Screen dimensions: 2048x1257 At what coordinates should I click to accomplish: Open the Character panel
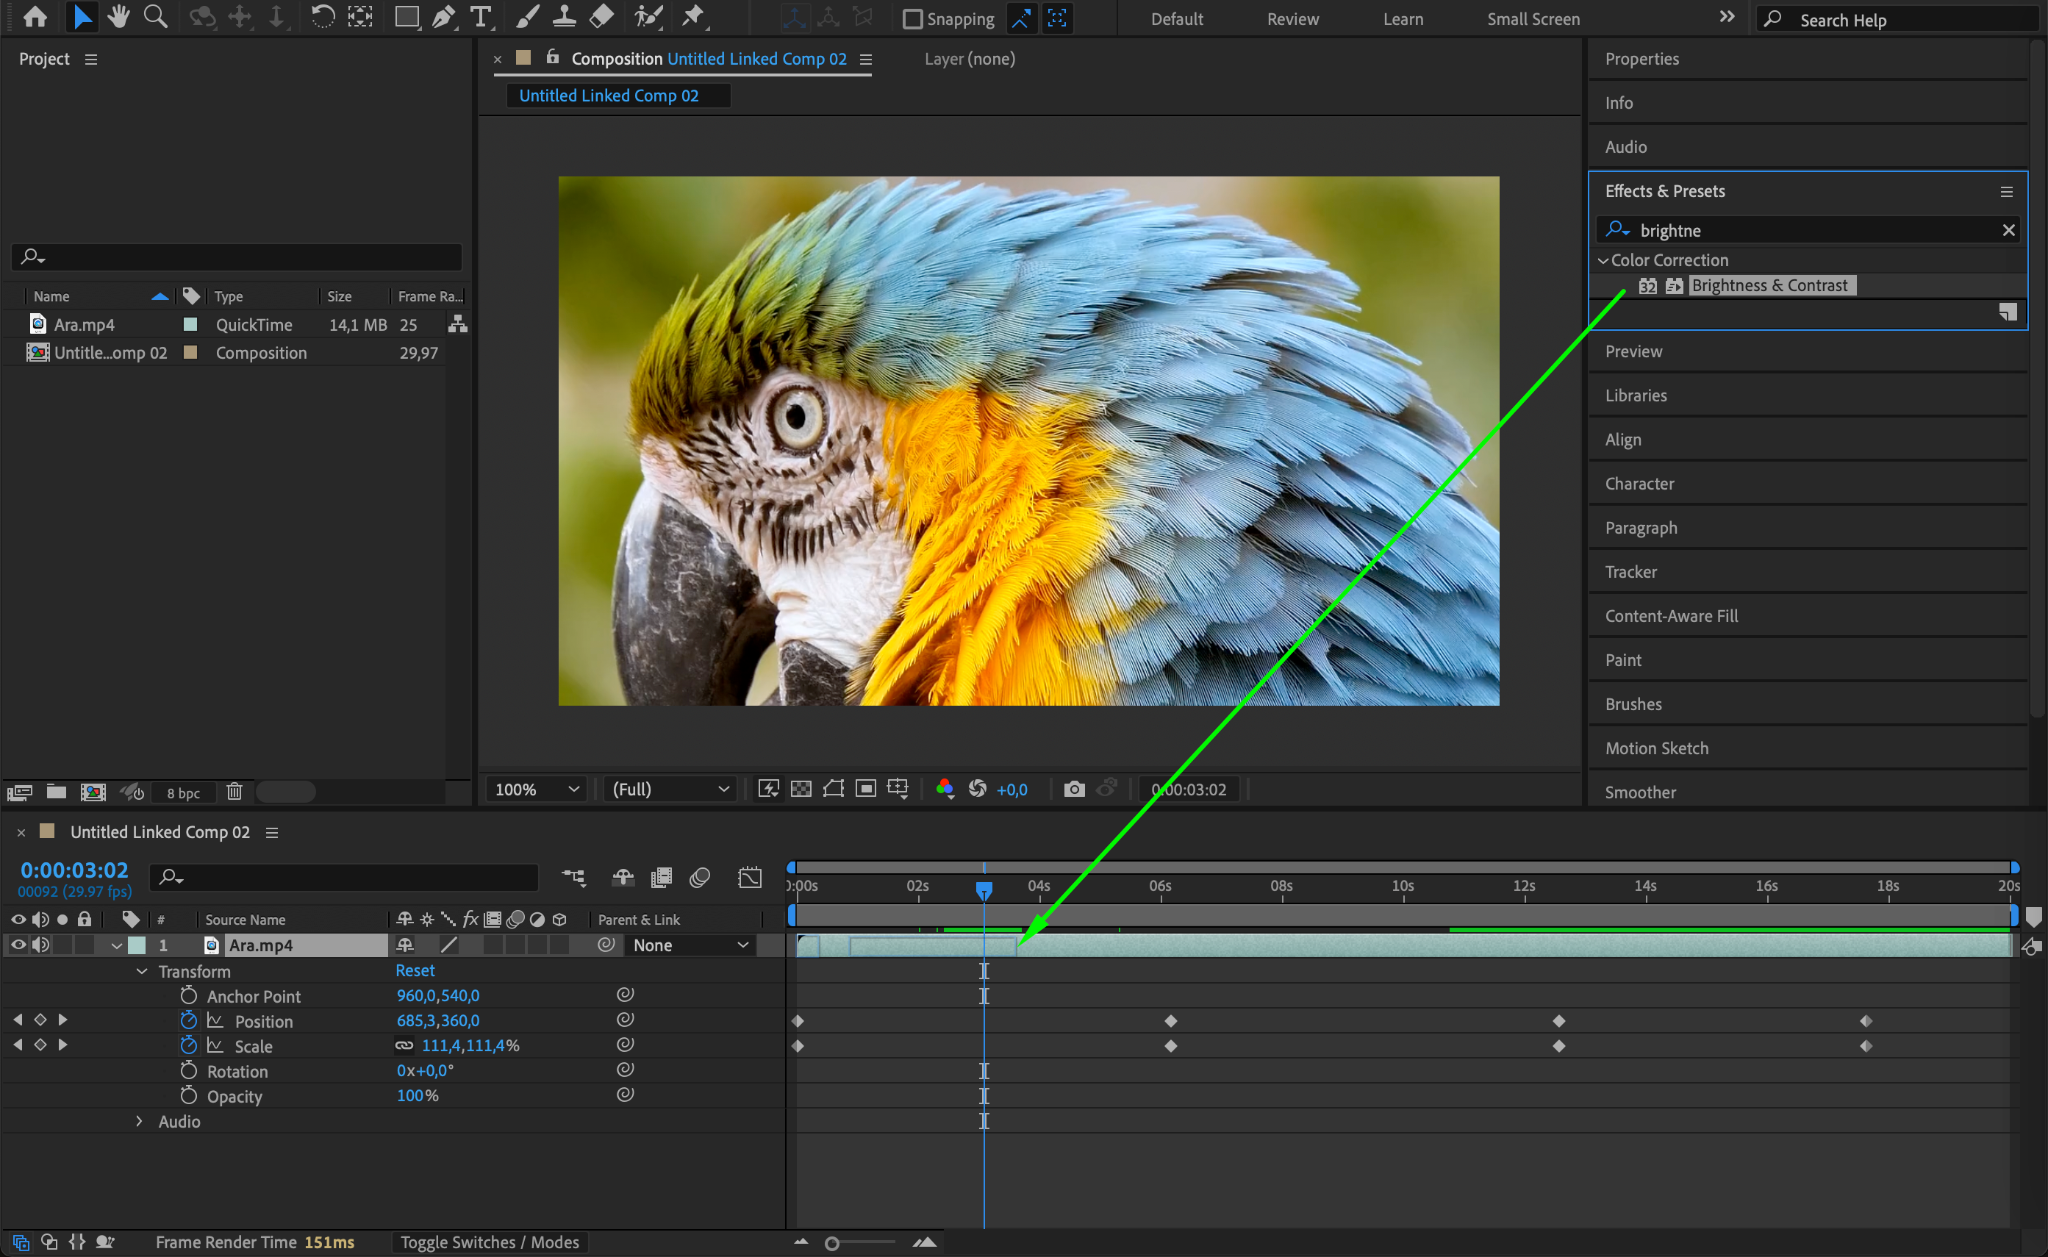point(1639,484)
